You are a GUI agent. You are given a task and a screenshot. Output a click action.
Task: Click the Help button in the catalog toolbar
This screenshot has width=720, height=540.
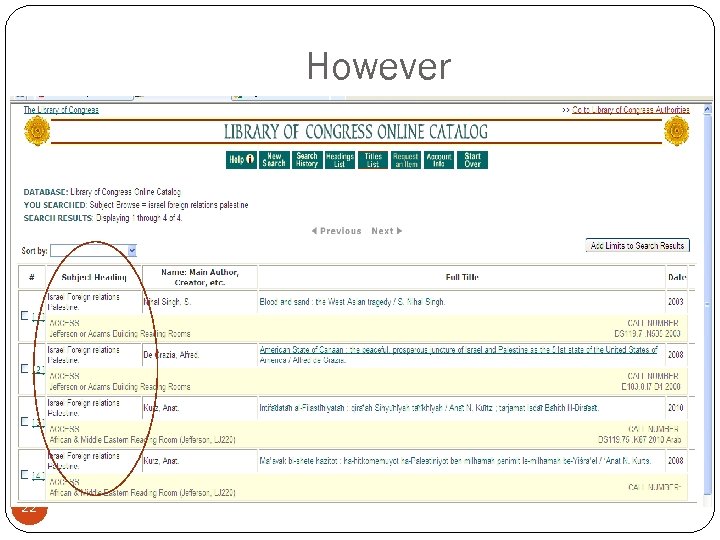tap(242, 160)
